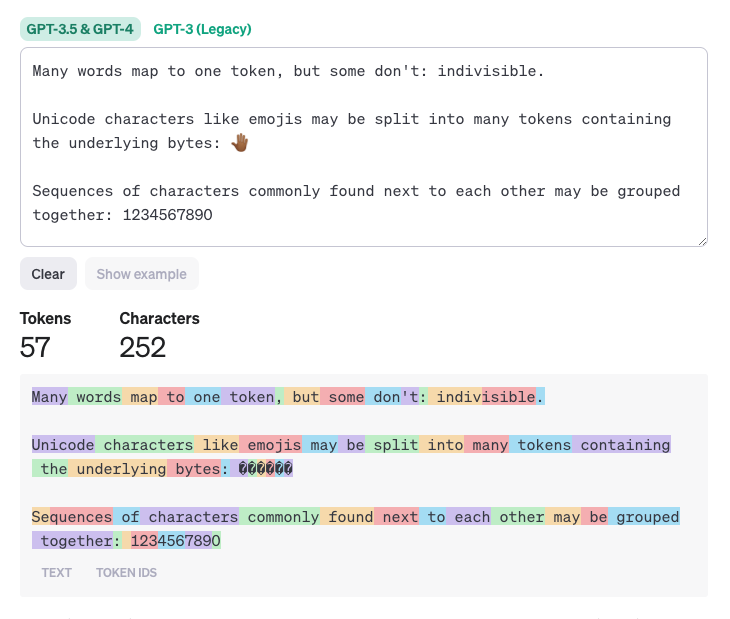Click the highlighted token 'indiv' in output

tap(455, 397)
